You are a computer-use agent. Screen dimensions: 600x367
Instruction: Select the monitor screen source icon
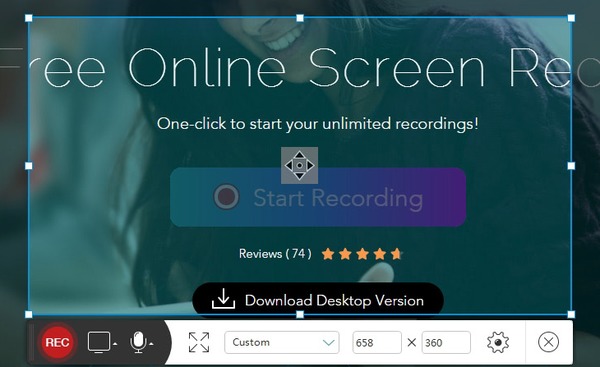tap(99, 342)
